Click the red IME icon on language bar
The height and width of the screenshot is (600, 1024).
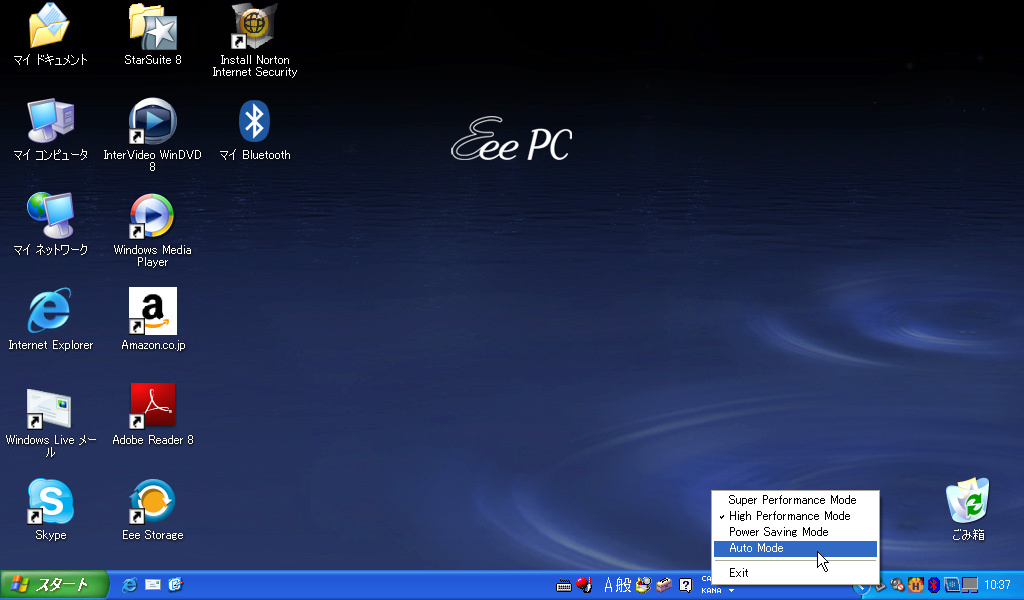click(x=584, y=585)
